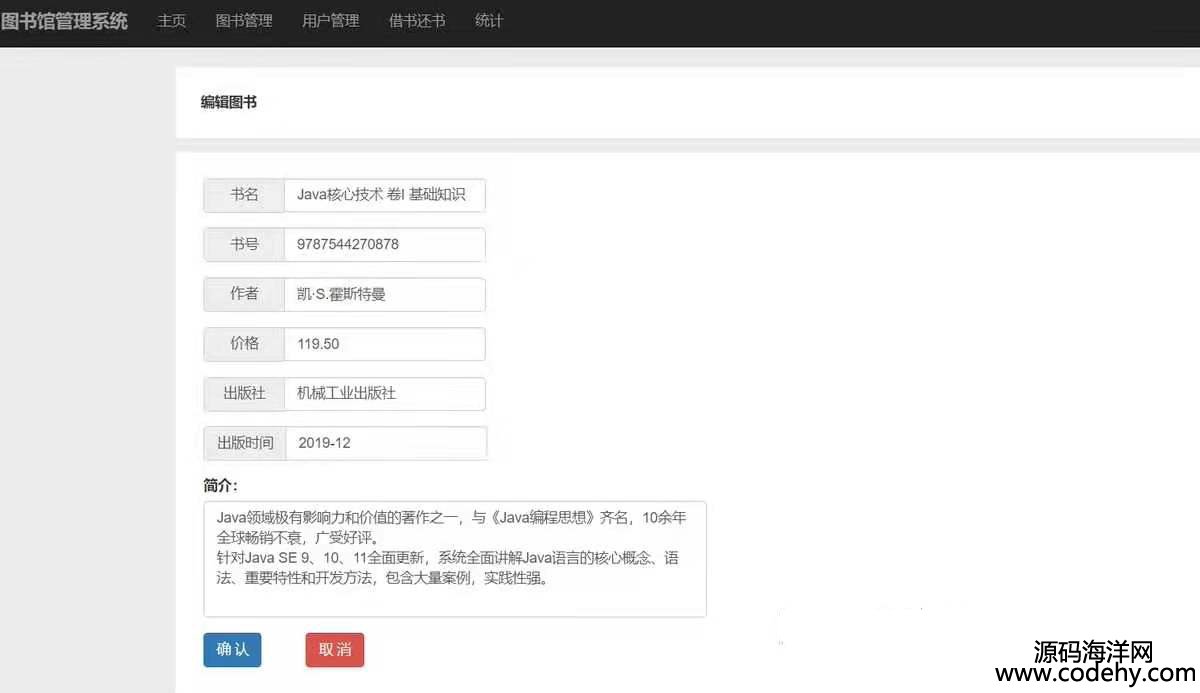Click the 出版社 input with 机械工业出版社

click(x=384, y=394)
